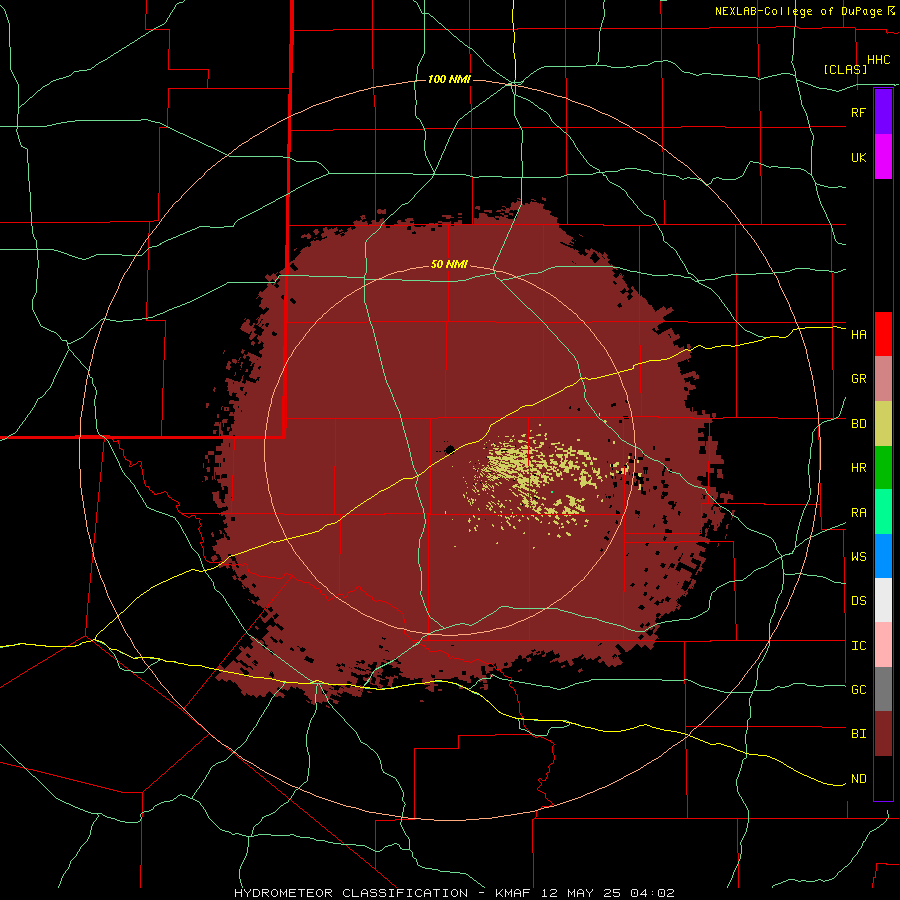Screen dimensions: 900x900
Task: Click the HR legend label
Action: (x=858, y=468)
